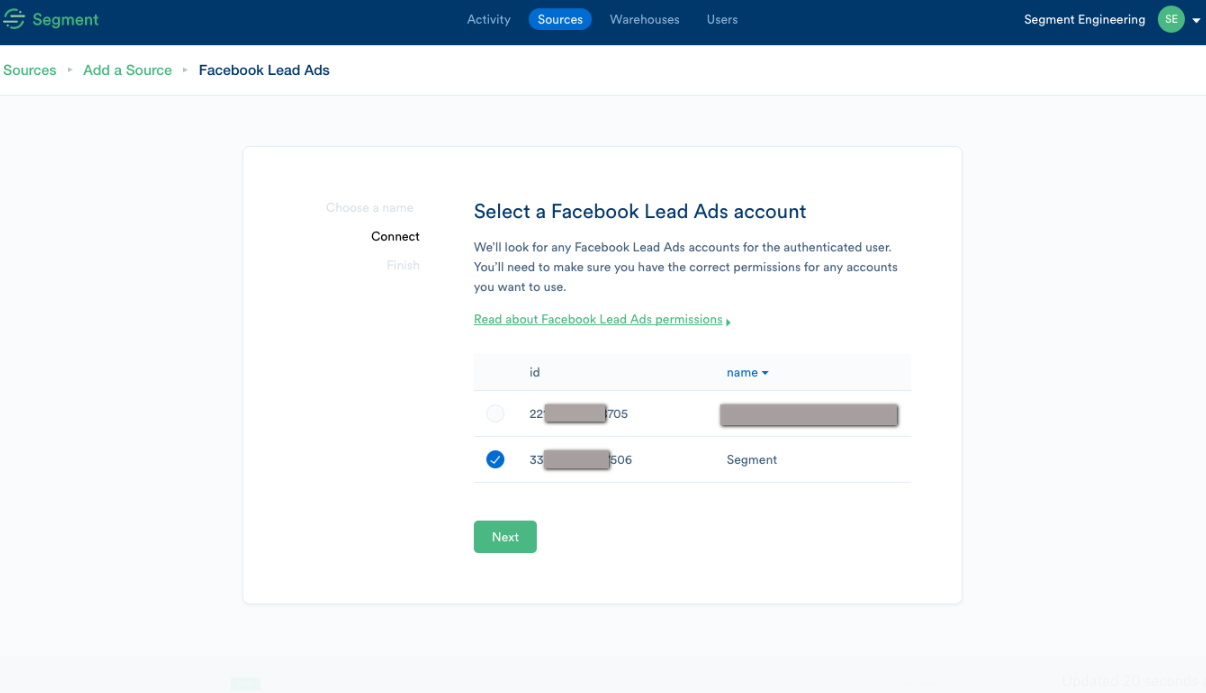Click the SE avatar circle

tap(1170, 19)
